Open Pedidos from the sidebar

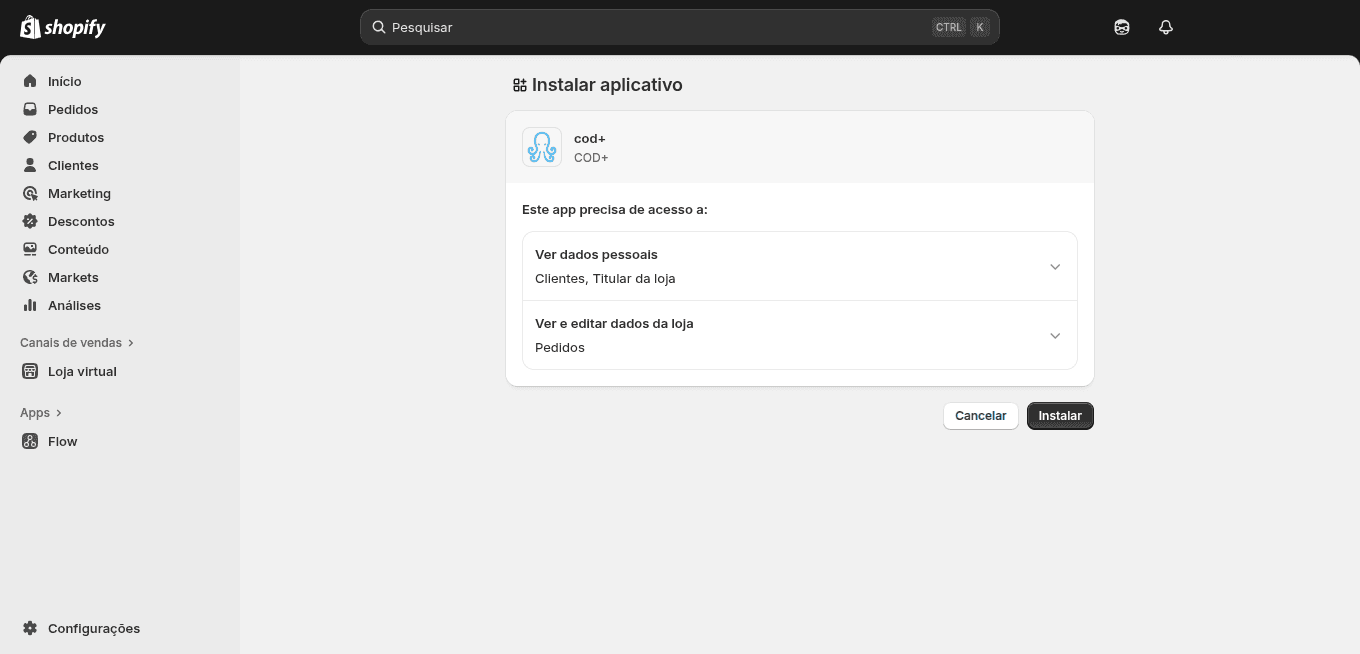point(31,109)
